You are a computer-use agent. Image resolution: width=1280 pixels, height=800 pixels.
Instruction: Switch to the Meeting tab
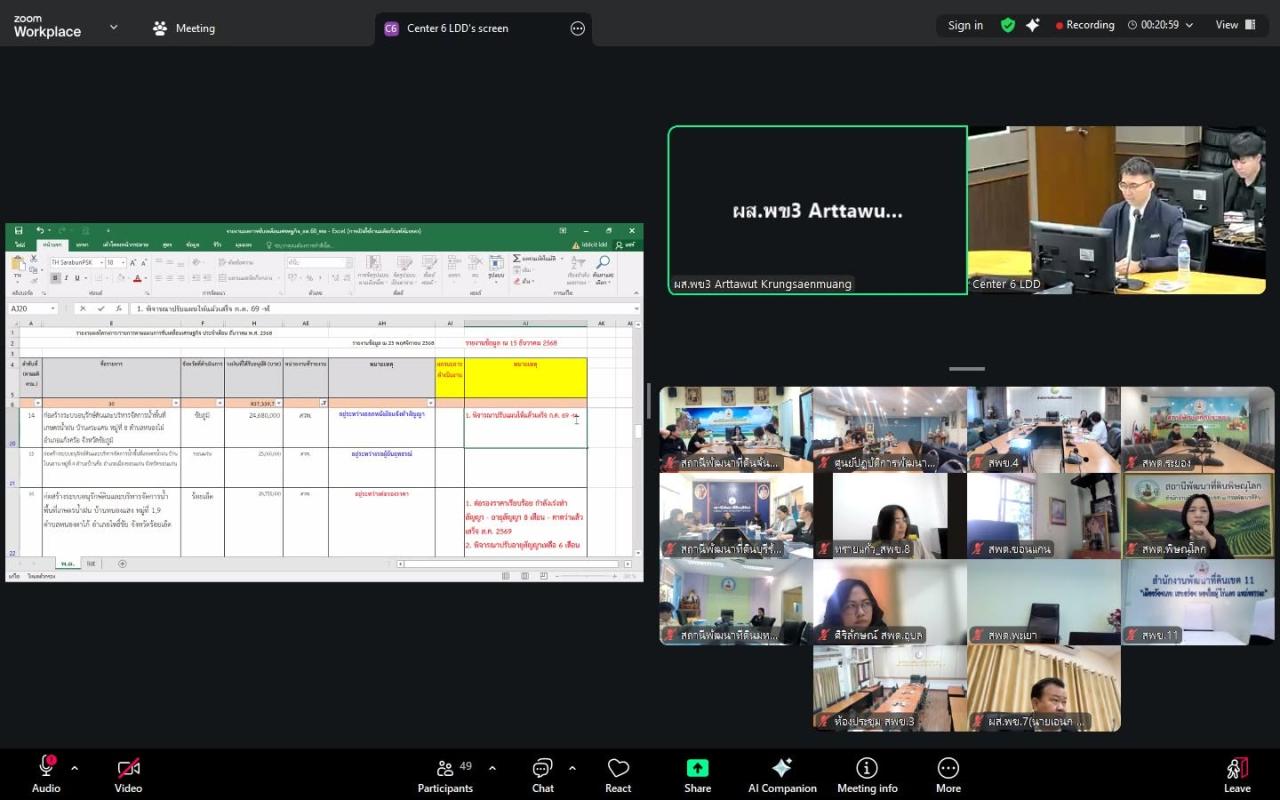click(x=184, y=28)
